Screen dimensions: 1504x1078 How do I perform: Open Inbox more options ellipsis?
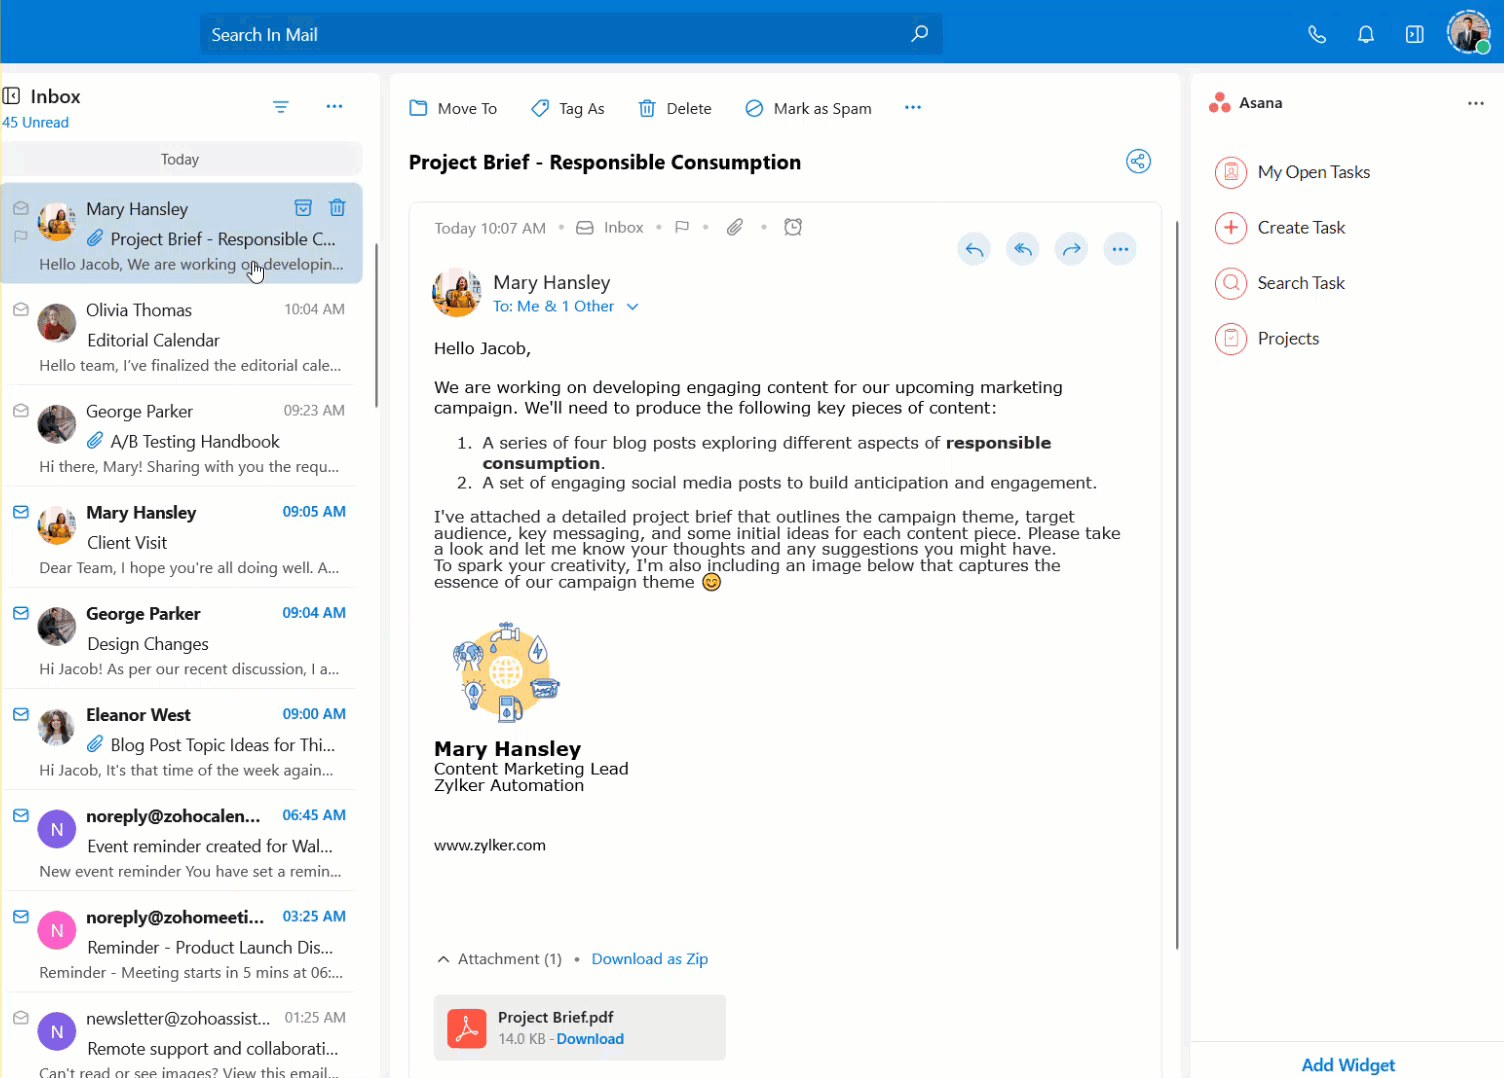[334, 106]
